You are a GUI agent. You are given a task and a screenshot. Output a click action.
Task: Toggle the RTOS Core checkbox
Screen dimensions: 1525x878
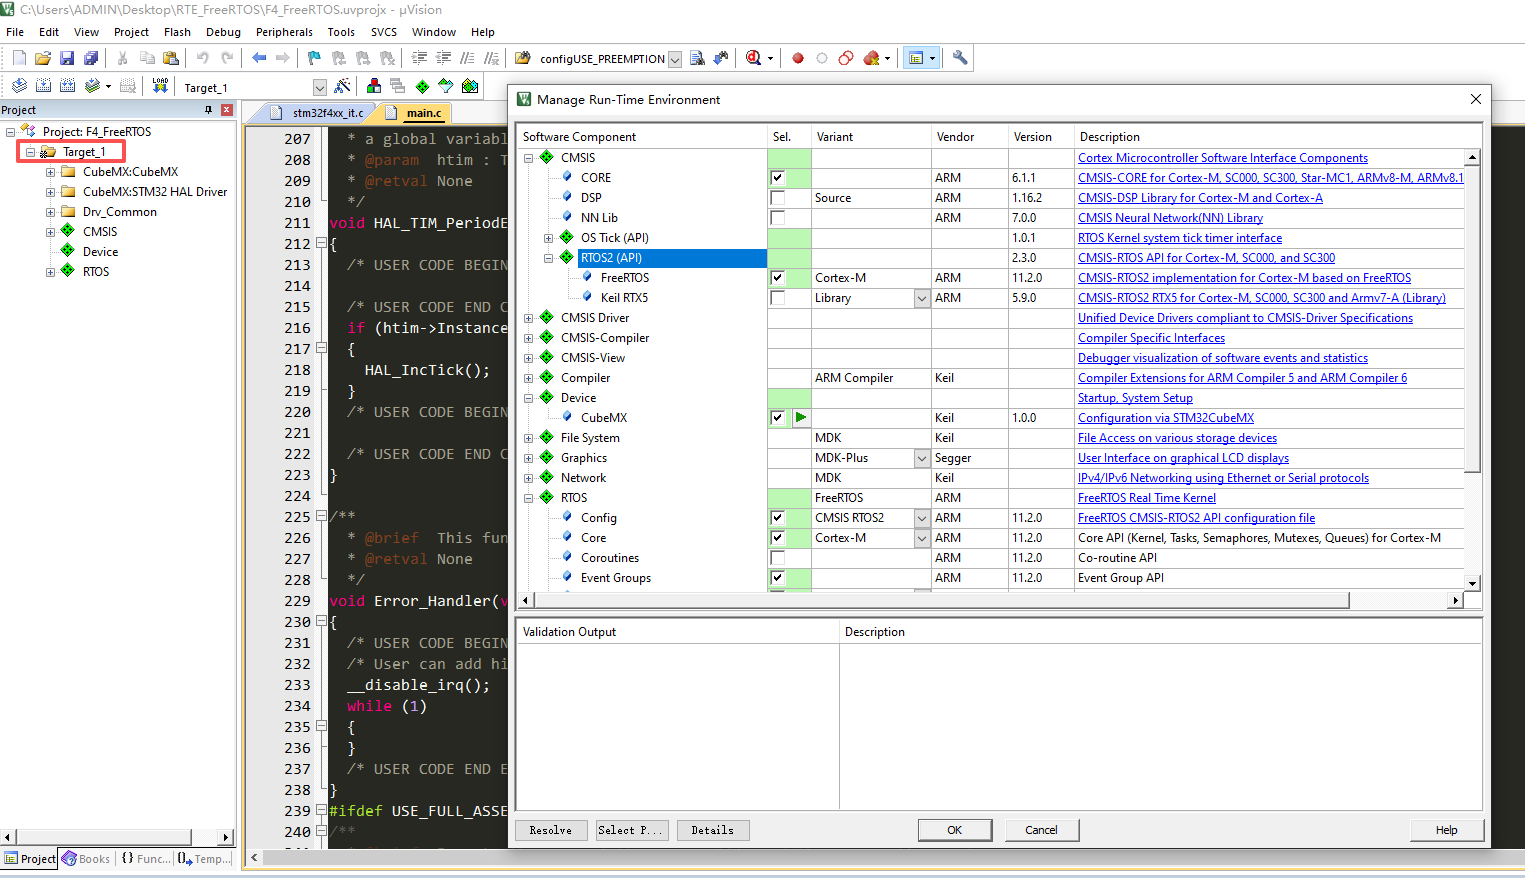coord(777,538)
